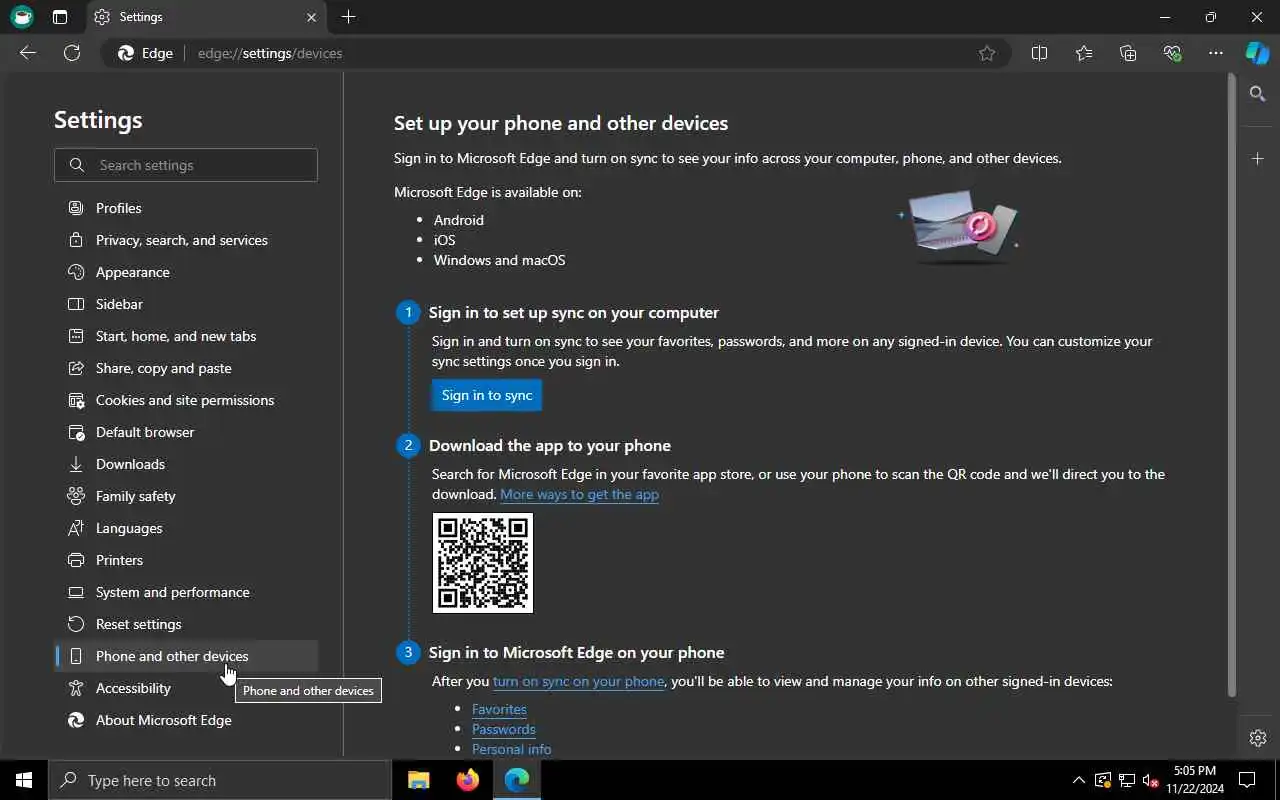Open turn on sync on your phone link
The height and width of the screenshot is (800, 1280).
(x=578, y=681)
